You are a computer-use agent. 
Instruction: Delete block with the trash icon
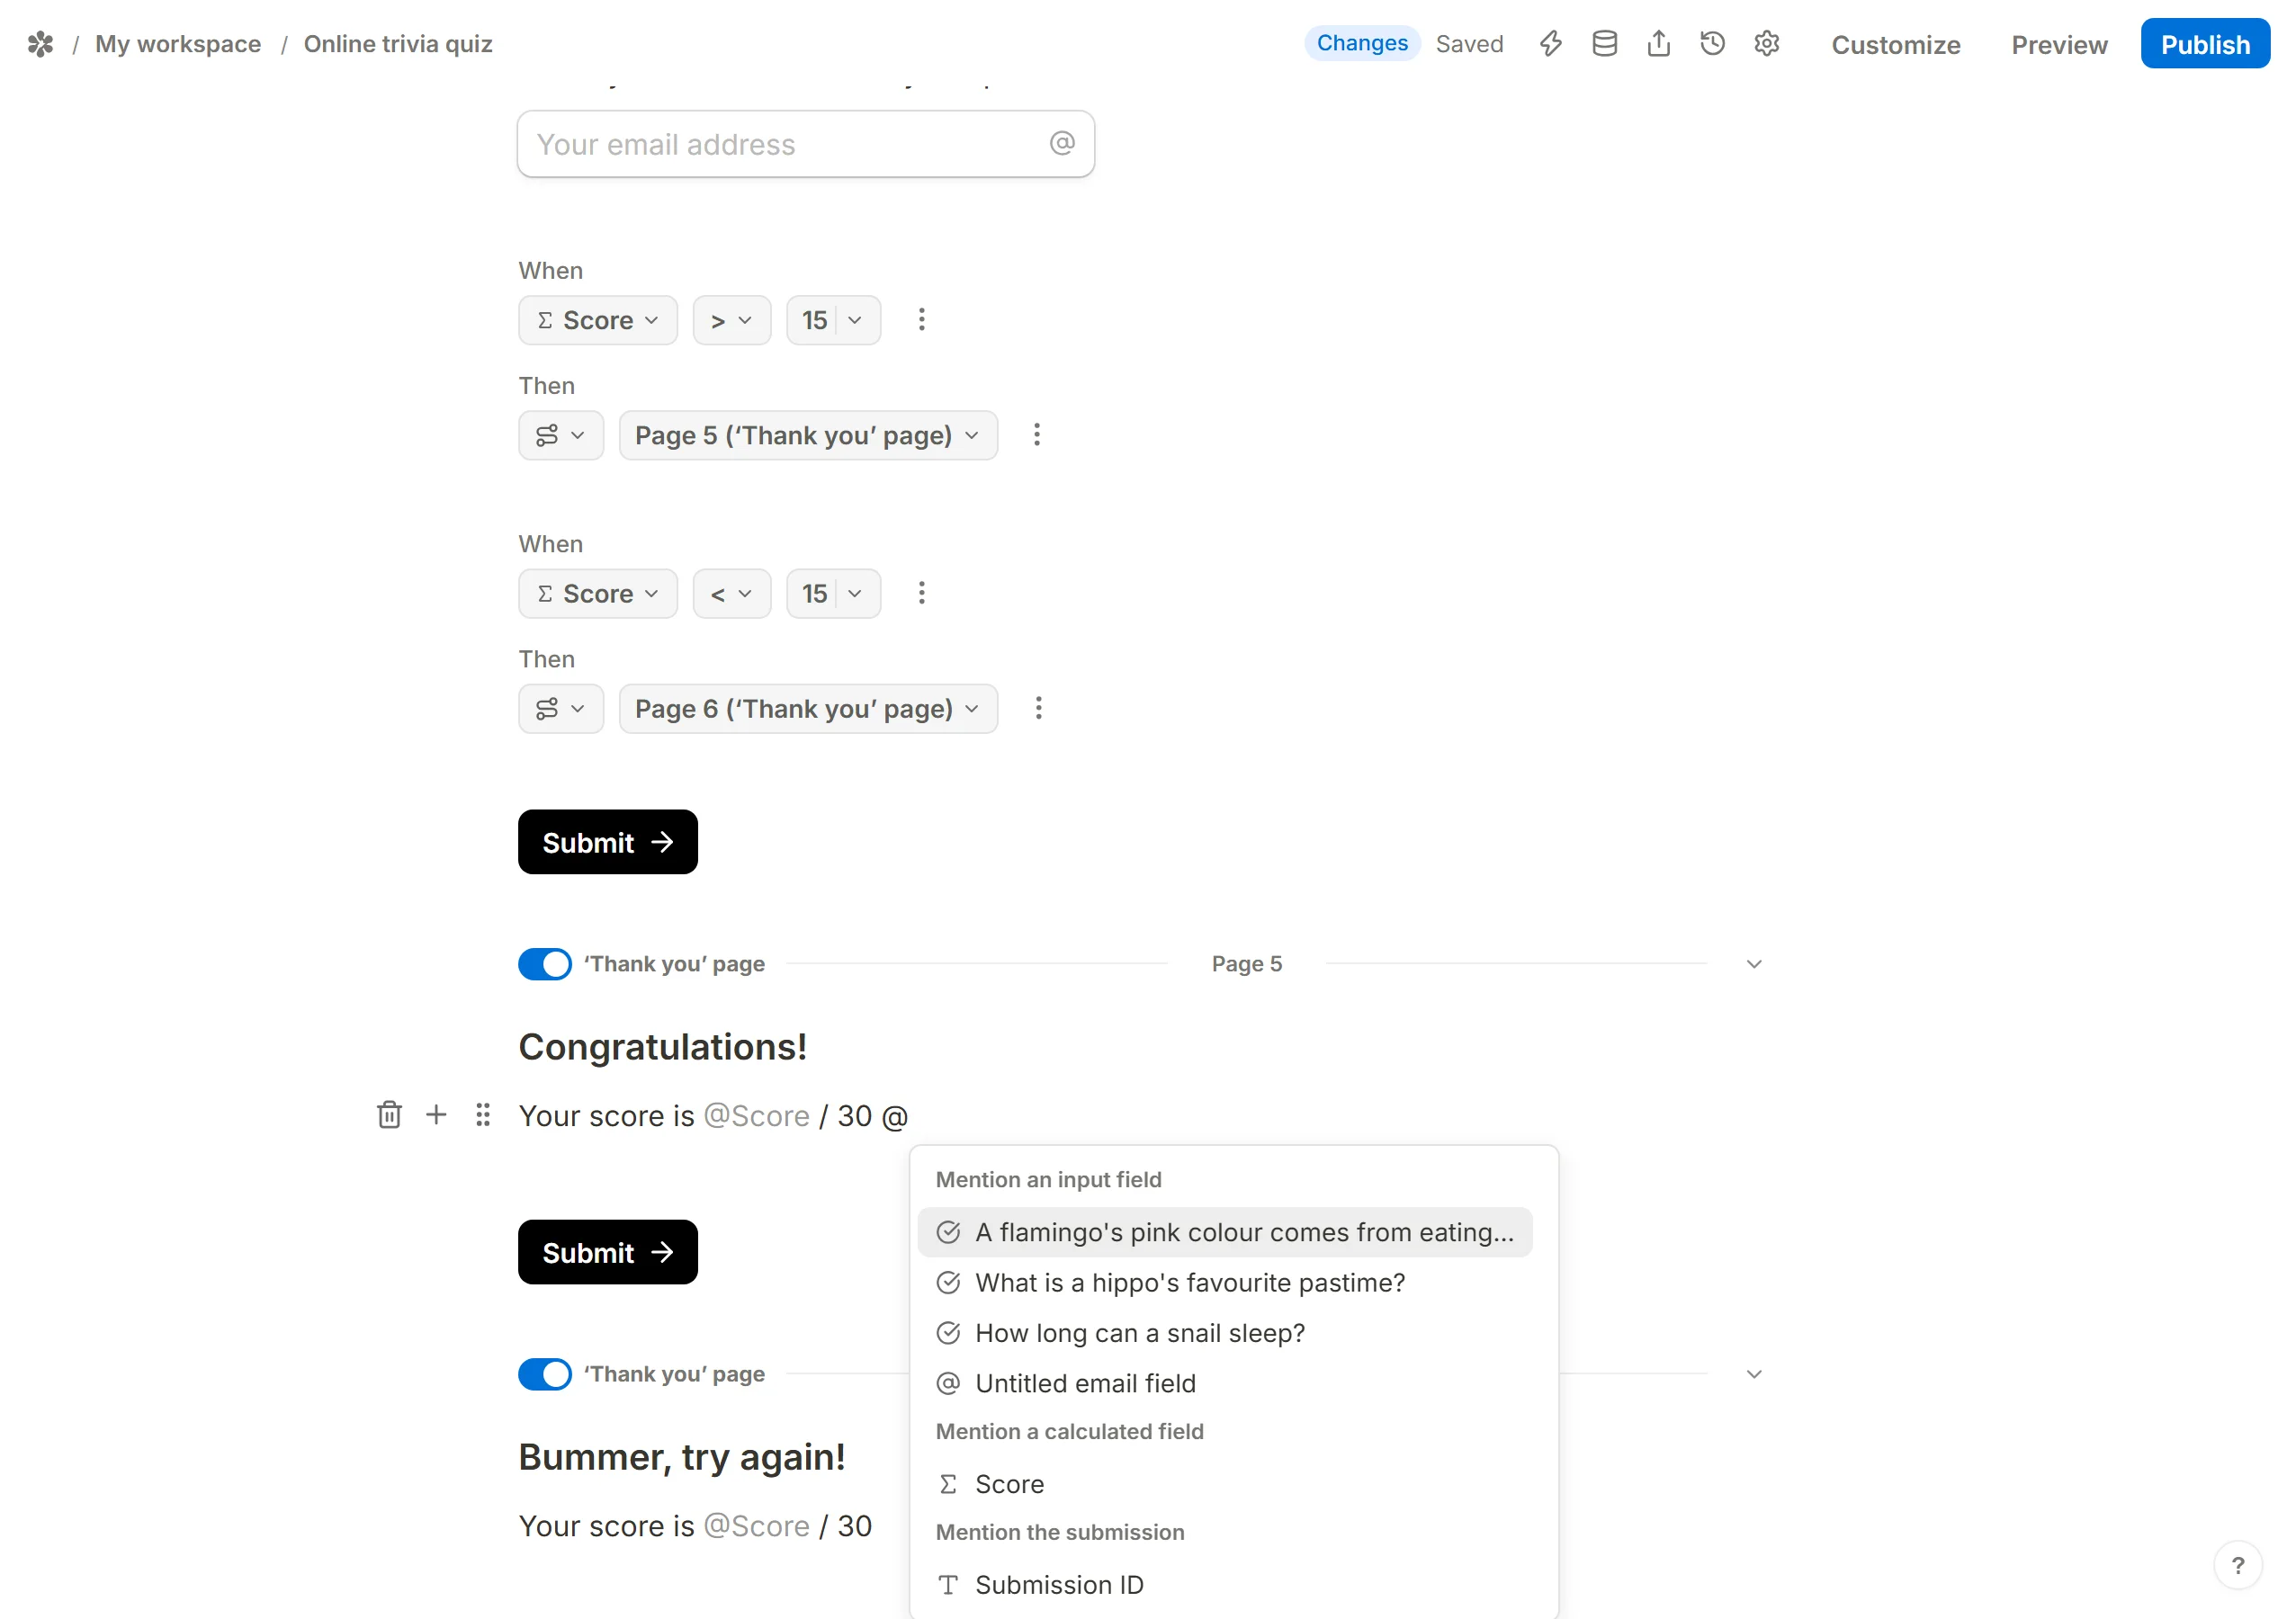(x=389, y=1114)
